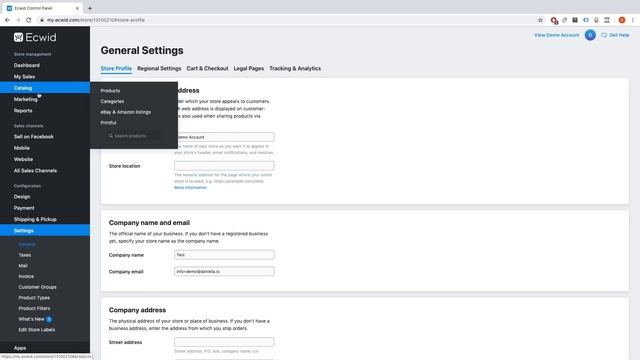Click Get Help link
Image resolution: width=640 pixels, height=360 pixels.
pos(619,35)
